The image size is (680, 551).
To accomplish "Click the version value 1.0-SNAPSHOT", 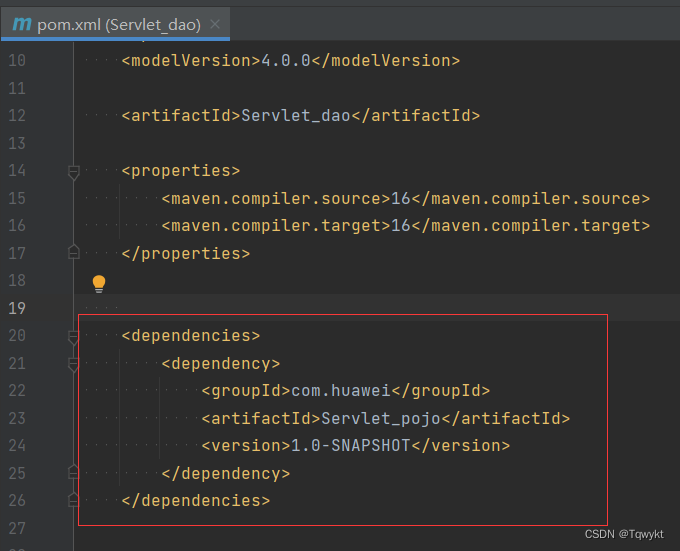I will click(x=350, y=446).
